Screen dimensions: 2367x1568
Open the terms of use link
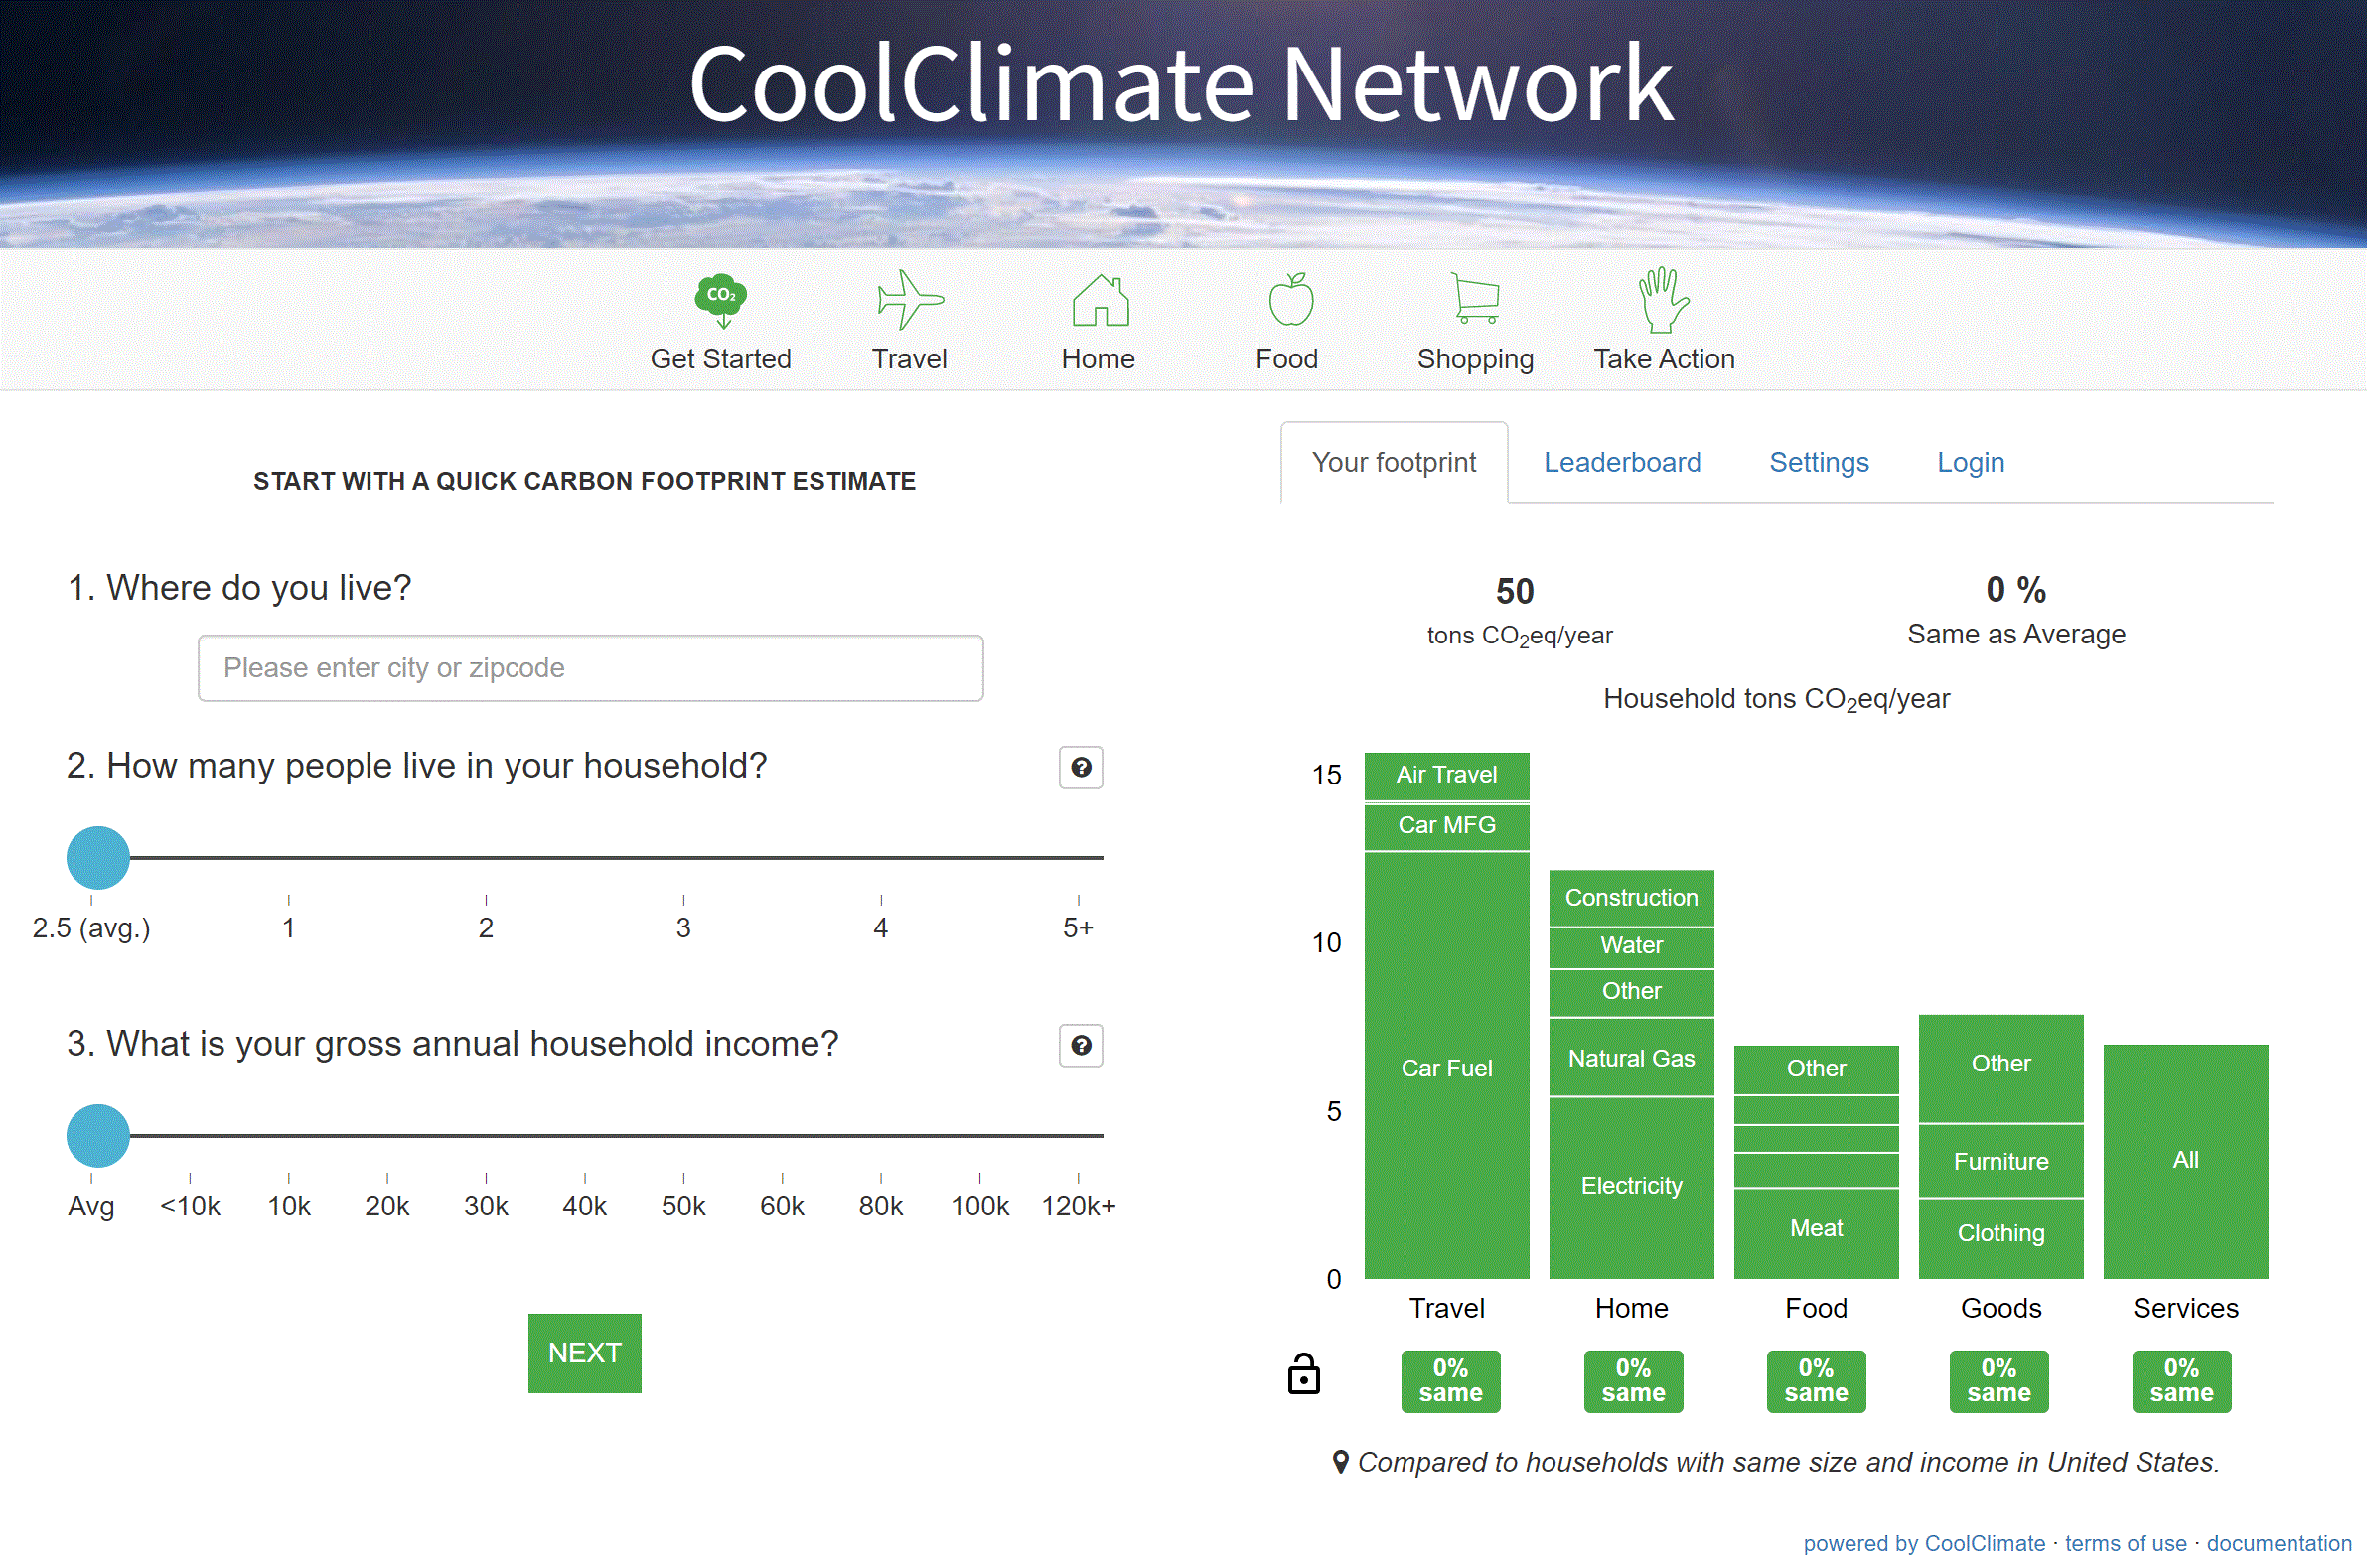pos(2125,1543)
